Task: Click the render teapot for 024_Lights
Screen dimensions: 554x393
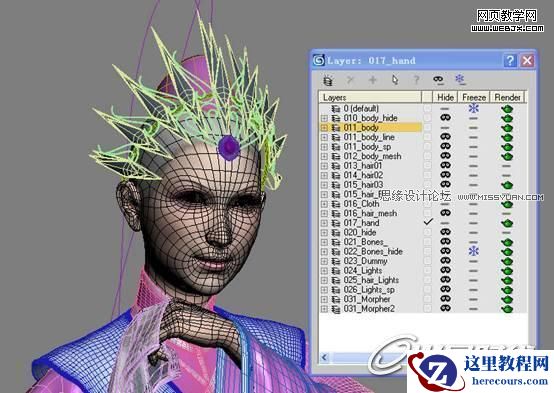Action: 507,271
